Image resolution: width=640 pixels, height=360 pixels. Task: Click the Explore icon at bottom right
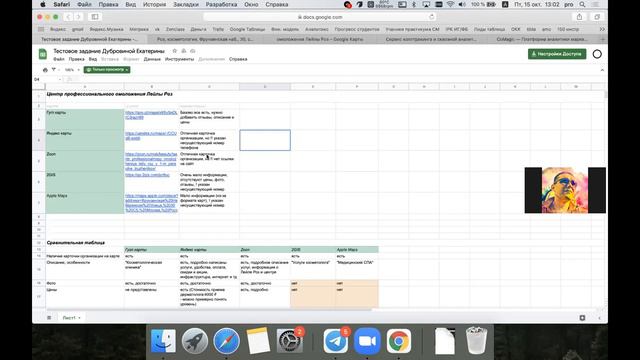582,318
